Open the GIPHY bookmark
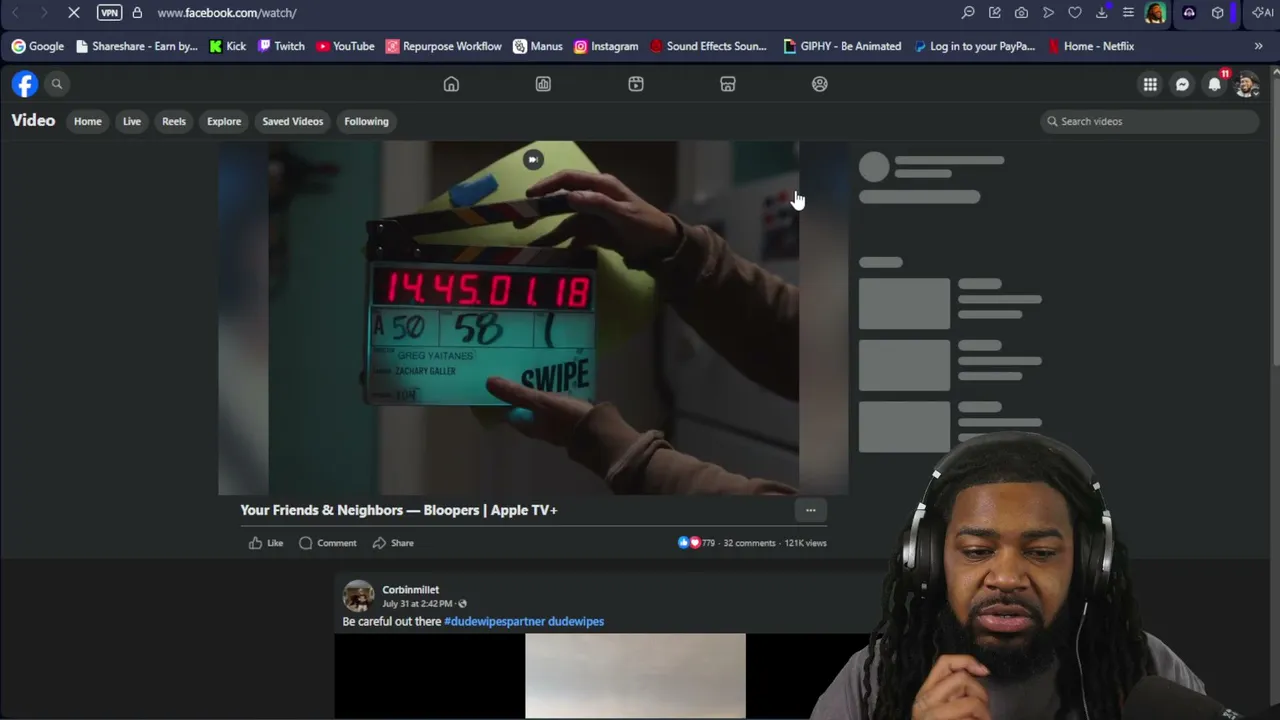This screenshot has width=1280, height=720. [x=842, y=46]
